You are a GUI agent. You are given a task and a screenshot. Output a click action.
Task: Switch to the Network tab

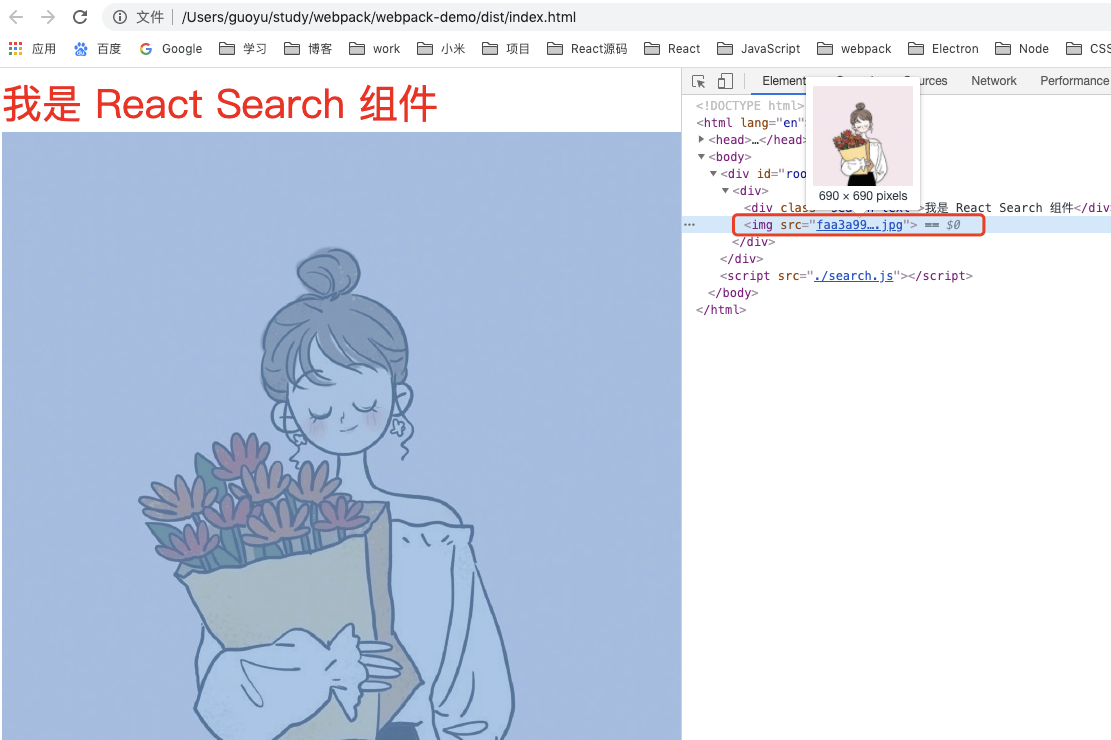tap(993, 80)
